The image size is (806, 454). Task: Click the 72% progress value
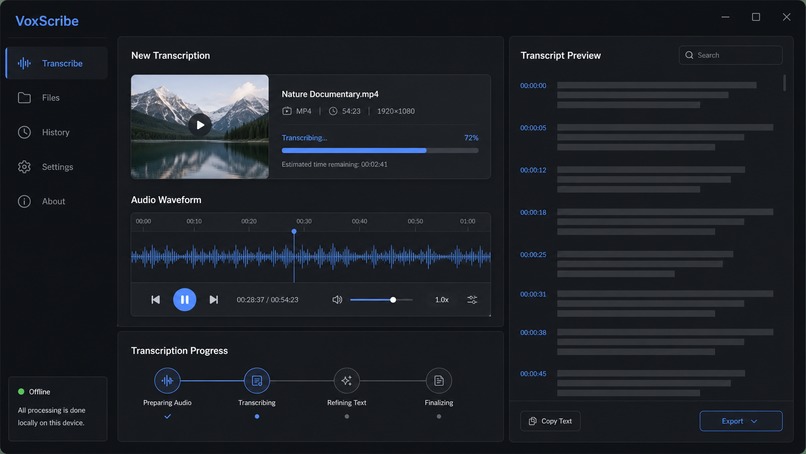[471, 138]
